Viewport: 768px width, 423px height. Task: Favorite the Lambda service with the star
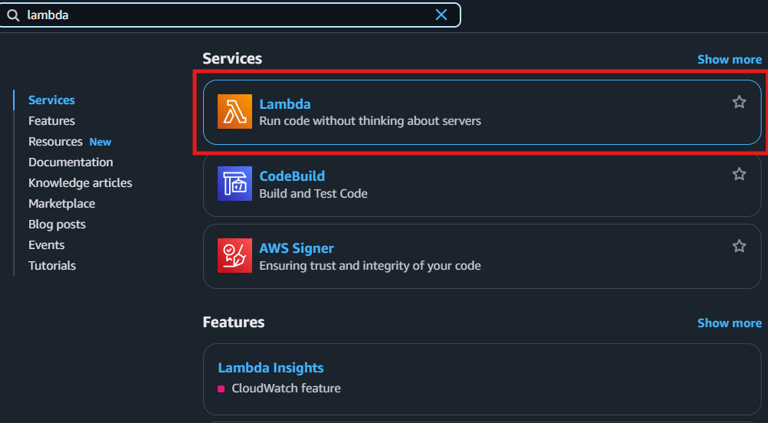[739, 102]
